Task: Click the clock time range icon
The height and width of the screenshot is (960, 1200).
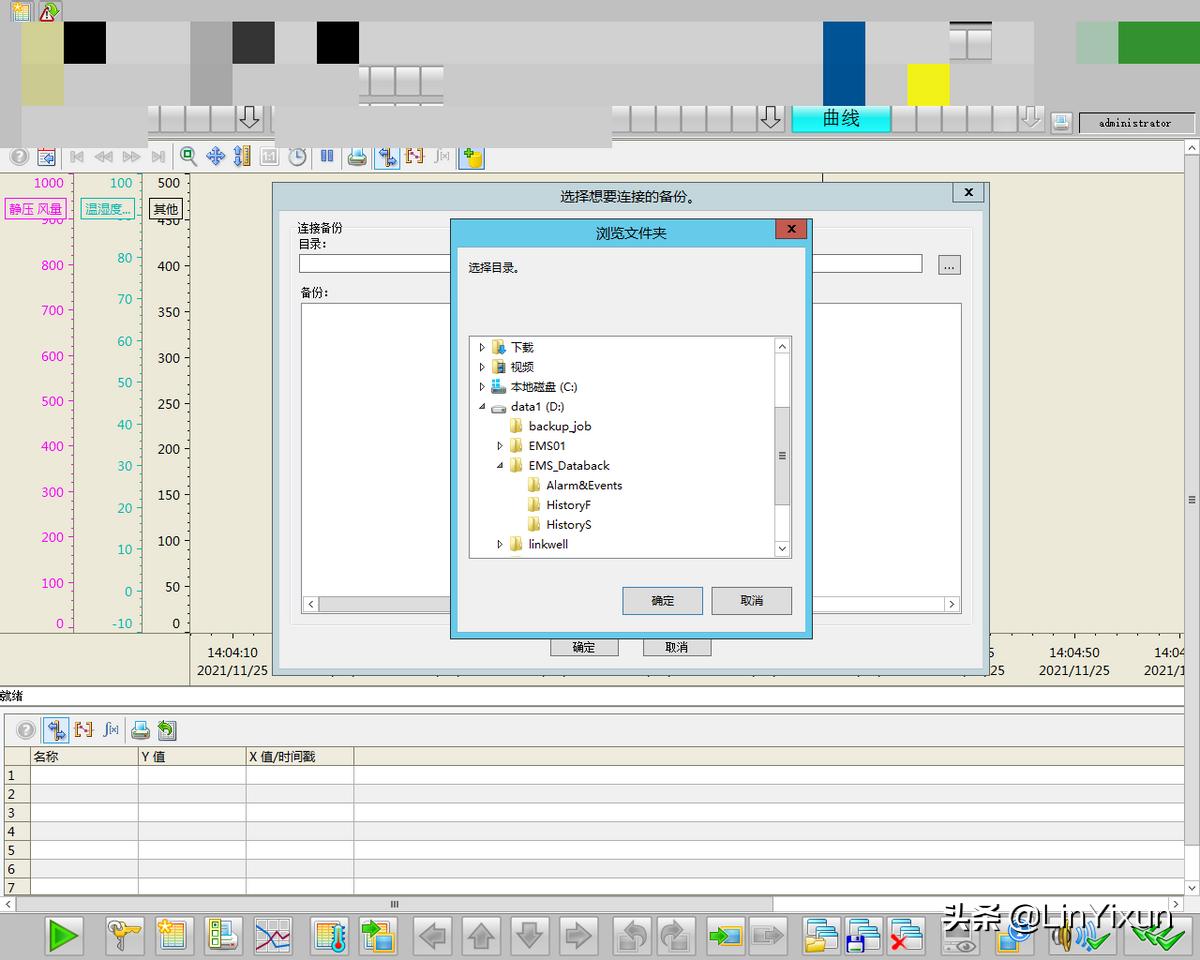Action: [297, 156]
